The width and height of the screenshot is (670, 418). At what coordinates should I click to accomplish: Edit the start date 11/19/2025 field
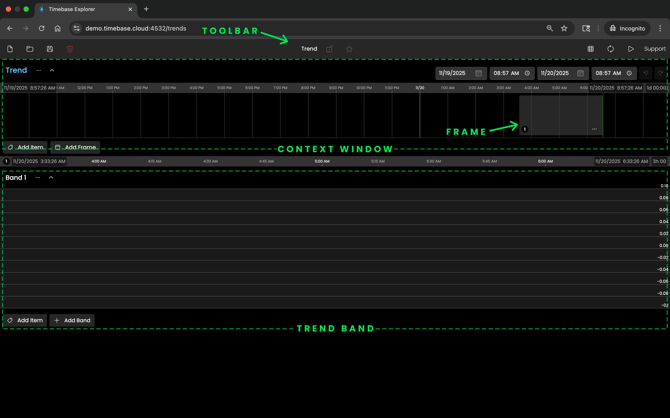461,73
